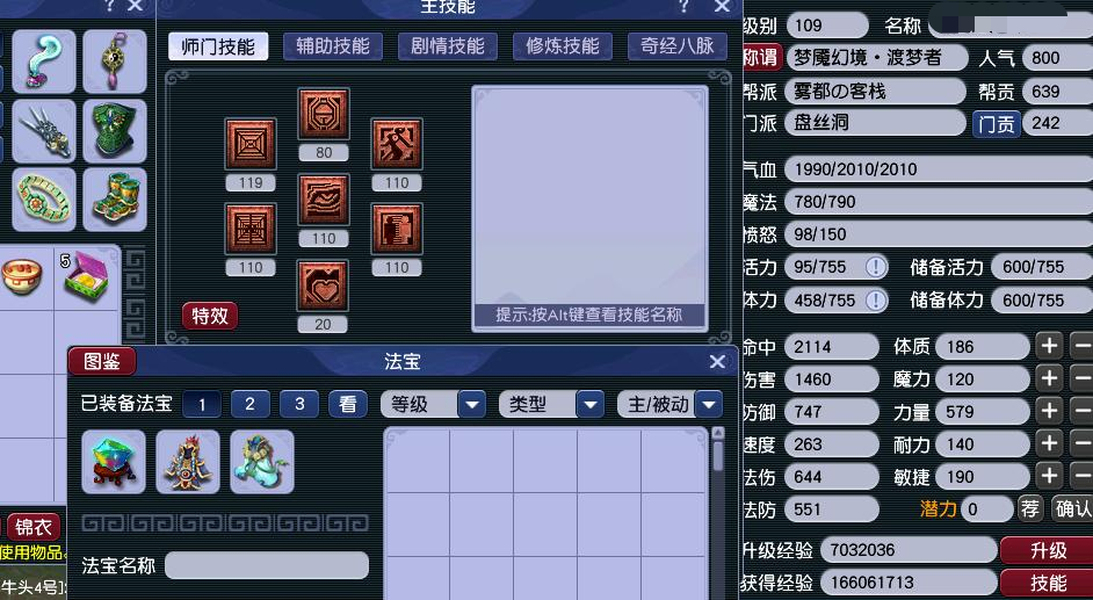Click the 雾都の客栈 guild name
Screen dimensions: 1093x600
coord(839,91)
